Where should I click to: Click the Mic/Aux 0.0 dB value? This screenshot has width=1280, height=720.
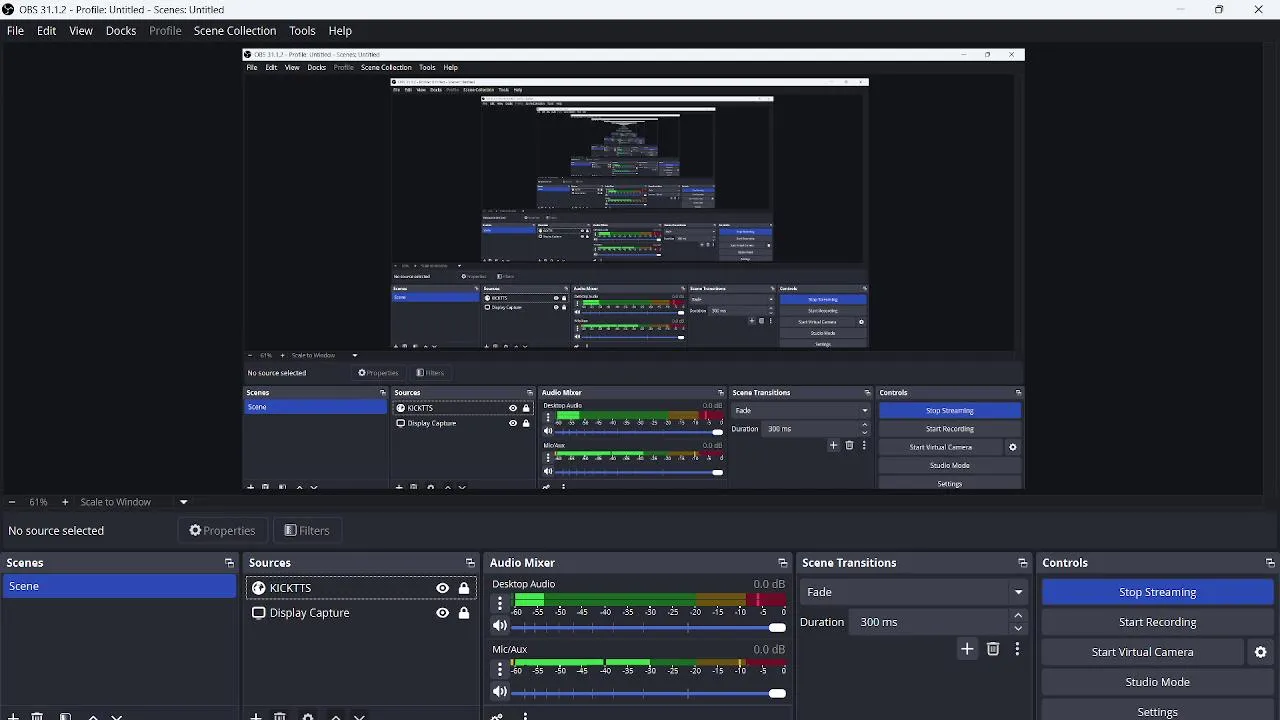769,649
